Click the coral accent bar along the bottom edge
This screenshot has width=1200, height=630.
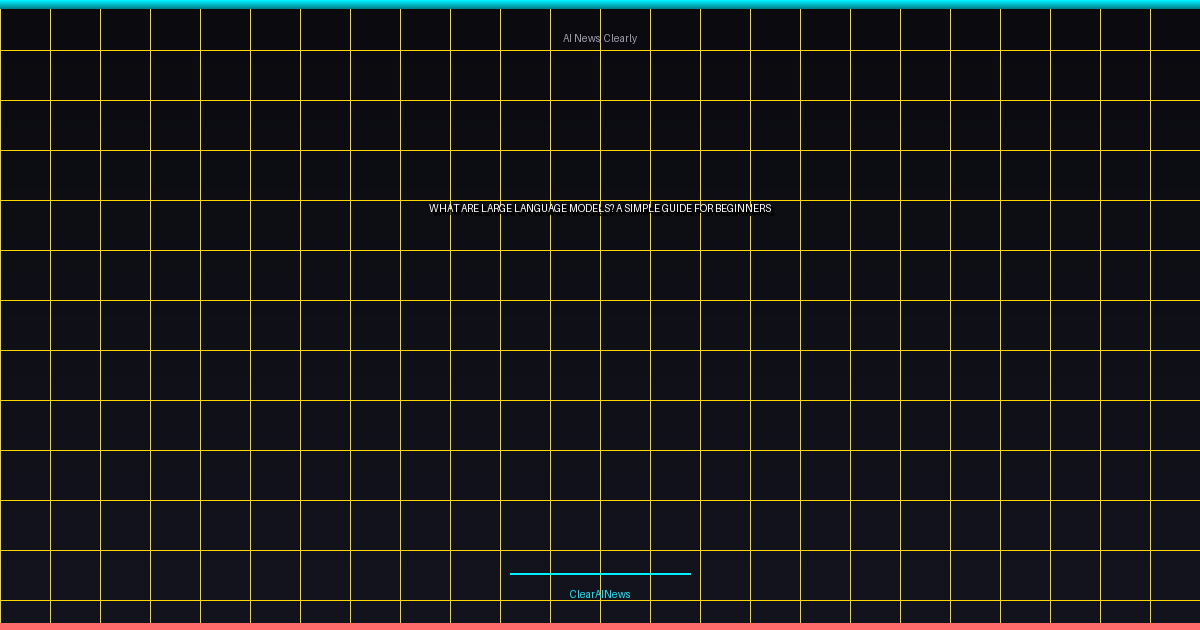point(600,626)
